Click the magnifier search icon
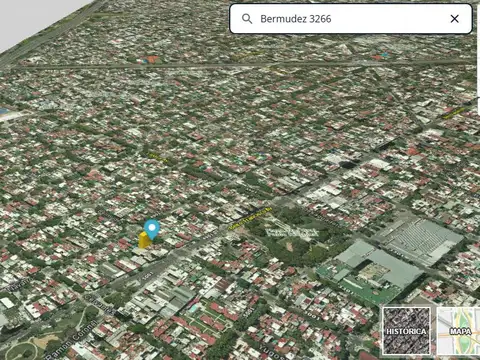Viewport: 480px width, 360px height. [x=247, y=19]
